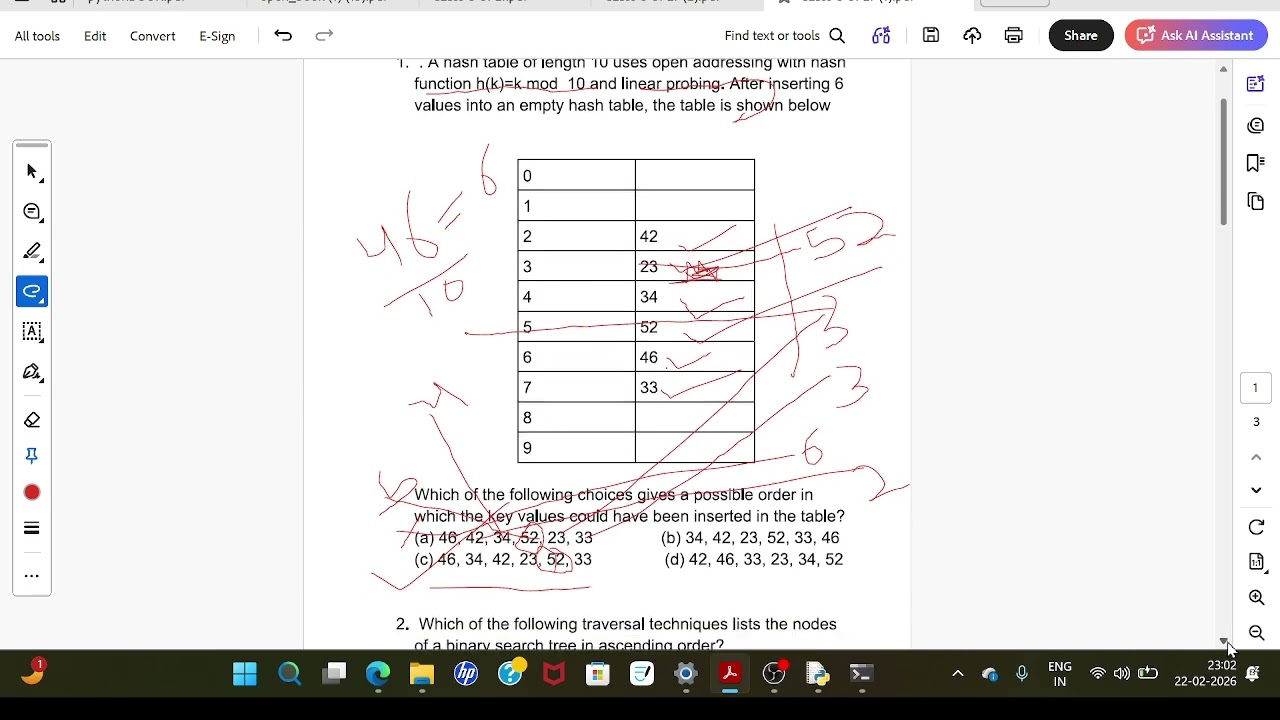
Task: Click answer option (d) 42, 46, 33, 23, 34, 52
Action: point(754,560)
